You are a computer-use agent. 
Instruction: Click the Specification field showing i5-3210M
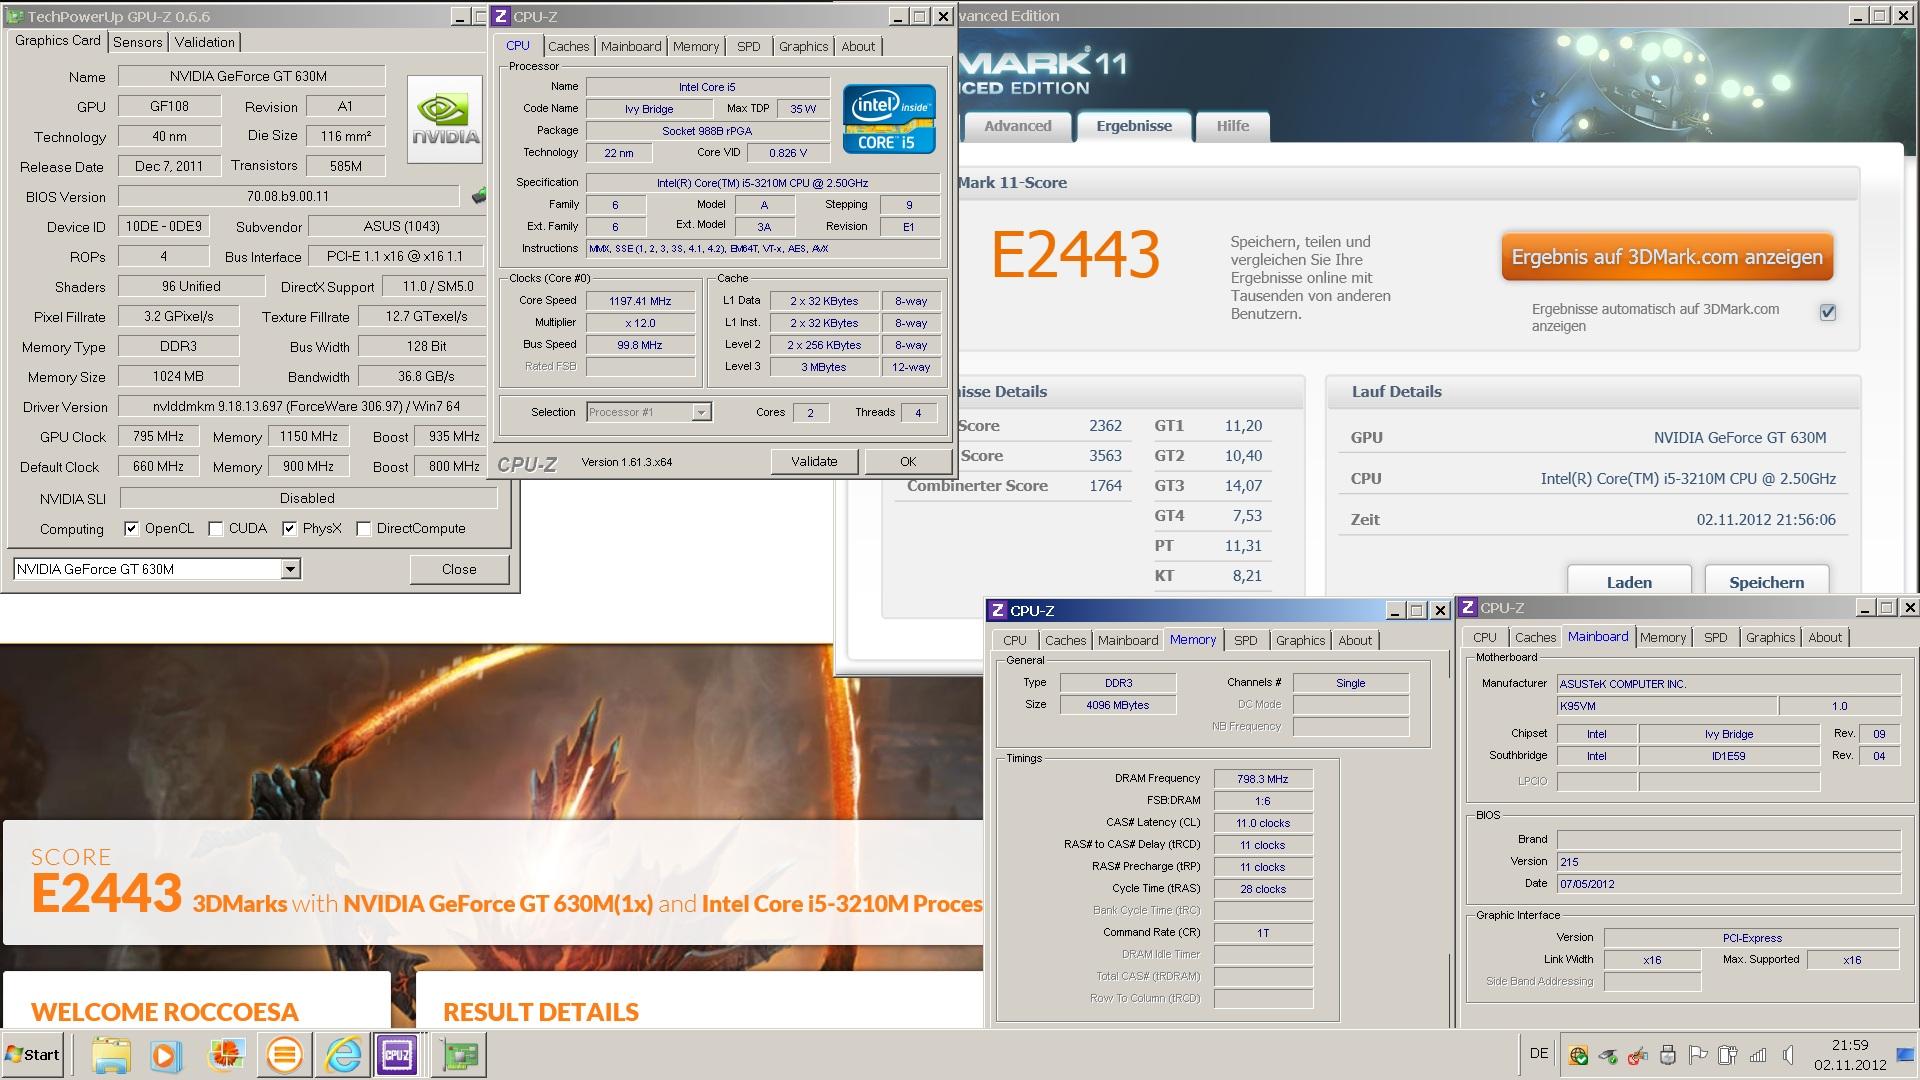(762, 183)
